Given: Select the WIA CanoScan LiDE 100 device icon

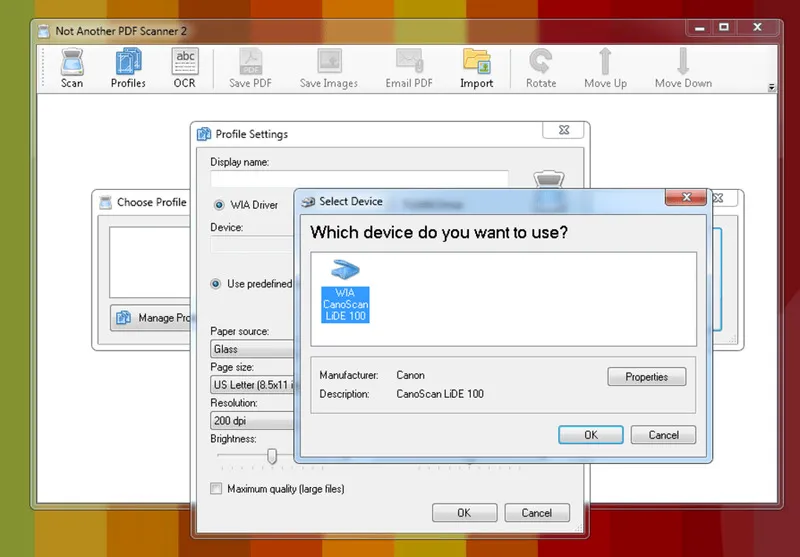Looking at the screenshot, I should pyautogui.click(x=345, y=290).
